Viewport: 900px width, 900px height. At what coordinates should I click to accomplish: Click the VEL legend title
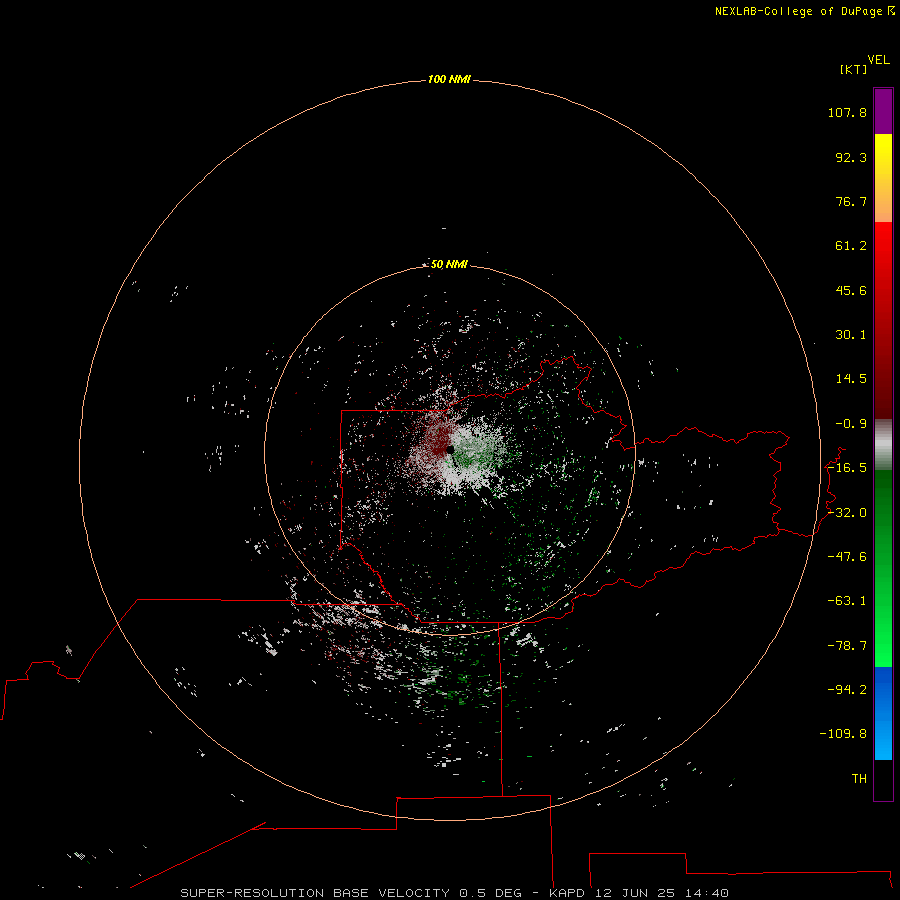tap(879, 60)
